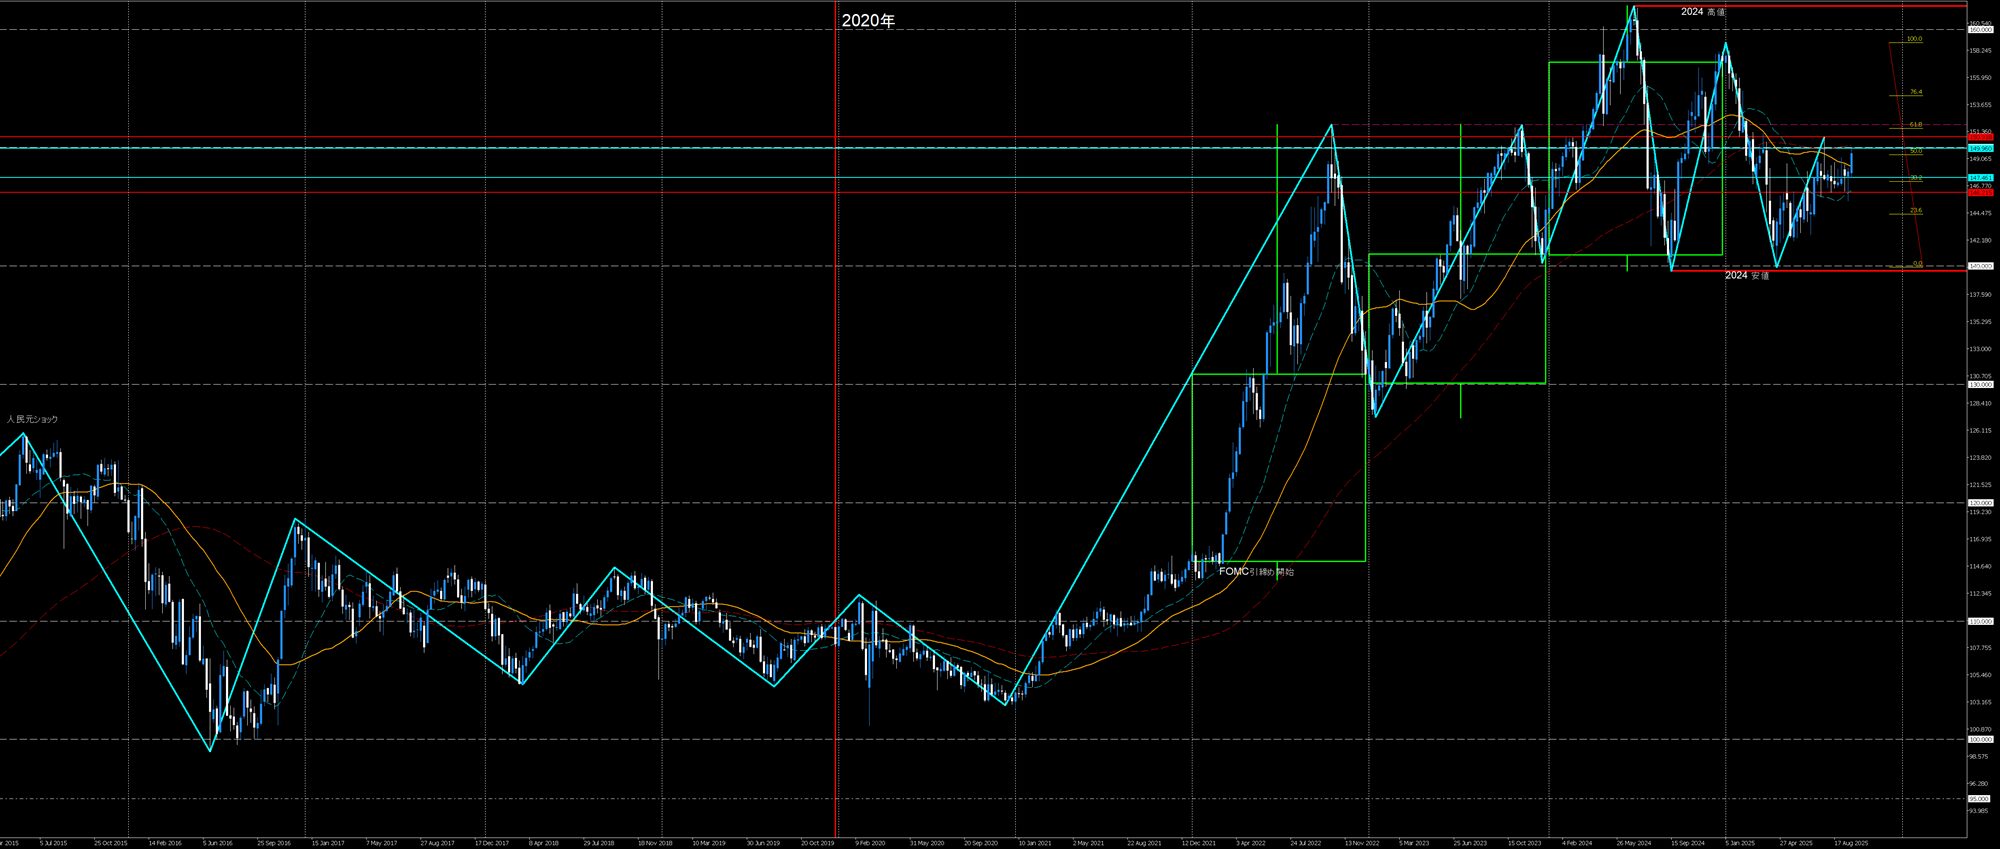Image resolution: width=2000 pixels, height=849 pixels.
Task: Click the '10 Jan 2021' date on time axis
Action: point(1035,843)
